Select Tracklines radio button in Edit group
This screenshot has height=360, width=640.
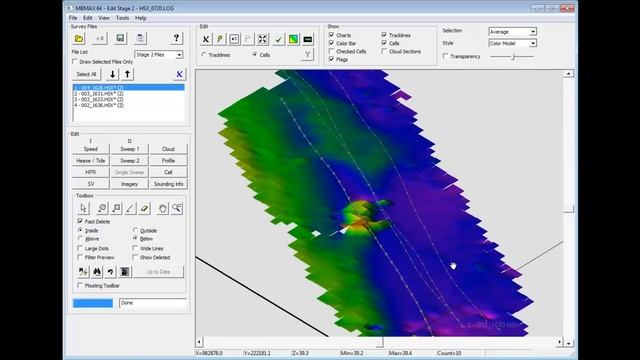(x=204, y=54)
